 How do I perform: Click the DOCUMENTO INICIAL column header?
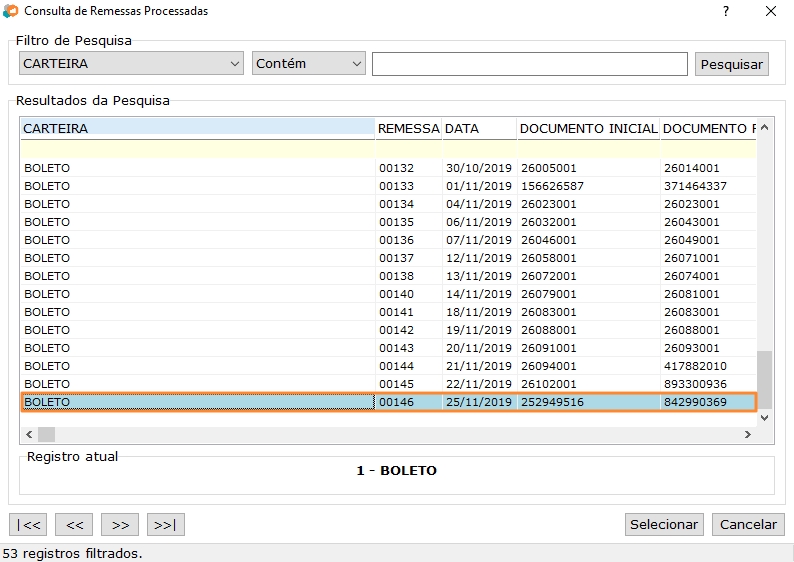coord(588,129)
